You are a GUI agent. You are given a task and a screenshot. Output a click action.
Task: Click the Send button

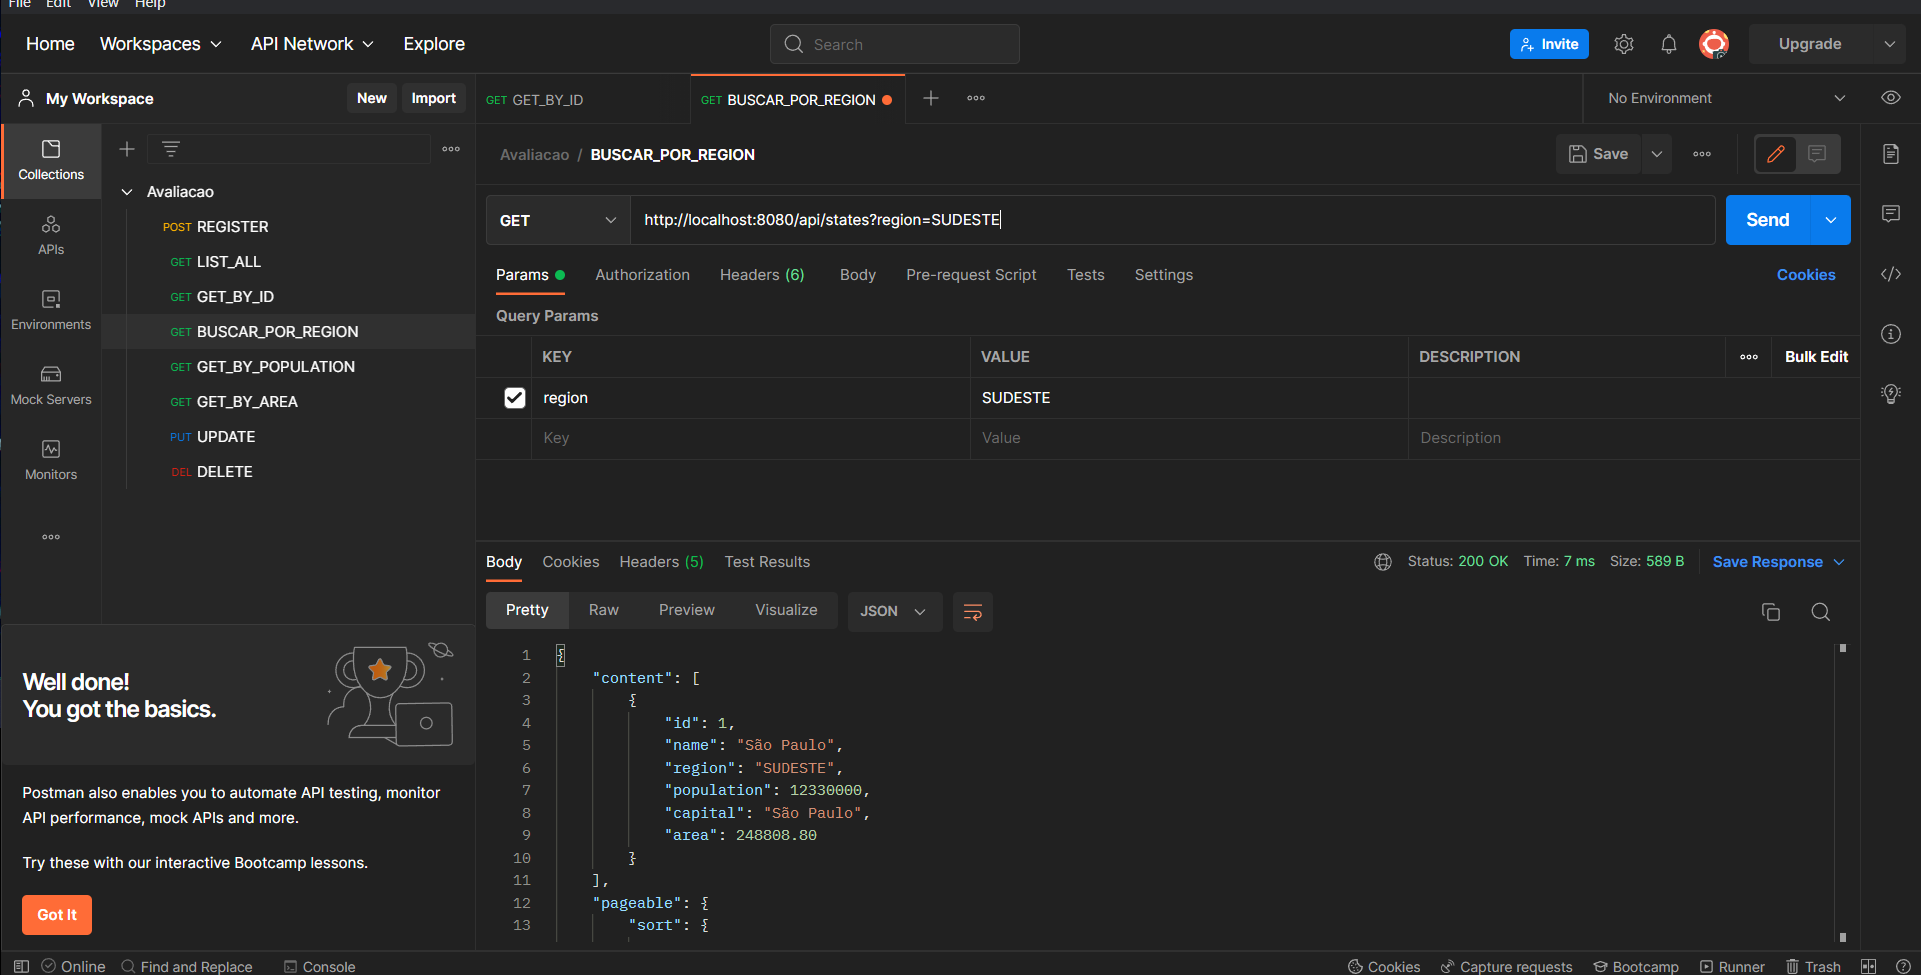point(1766,220)
